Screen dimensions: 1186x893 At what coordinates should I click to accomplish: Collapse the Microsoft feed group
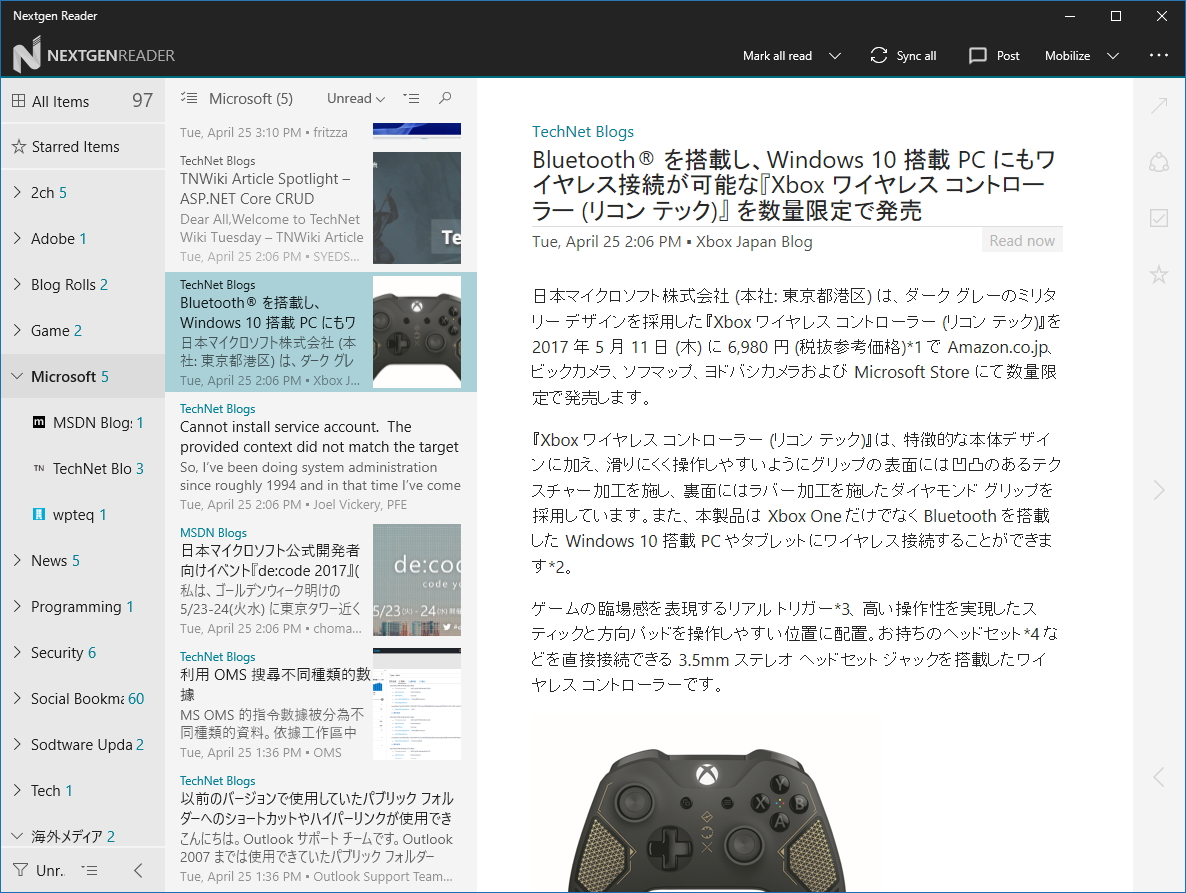pos(17,376)
